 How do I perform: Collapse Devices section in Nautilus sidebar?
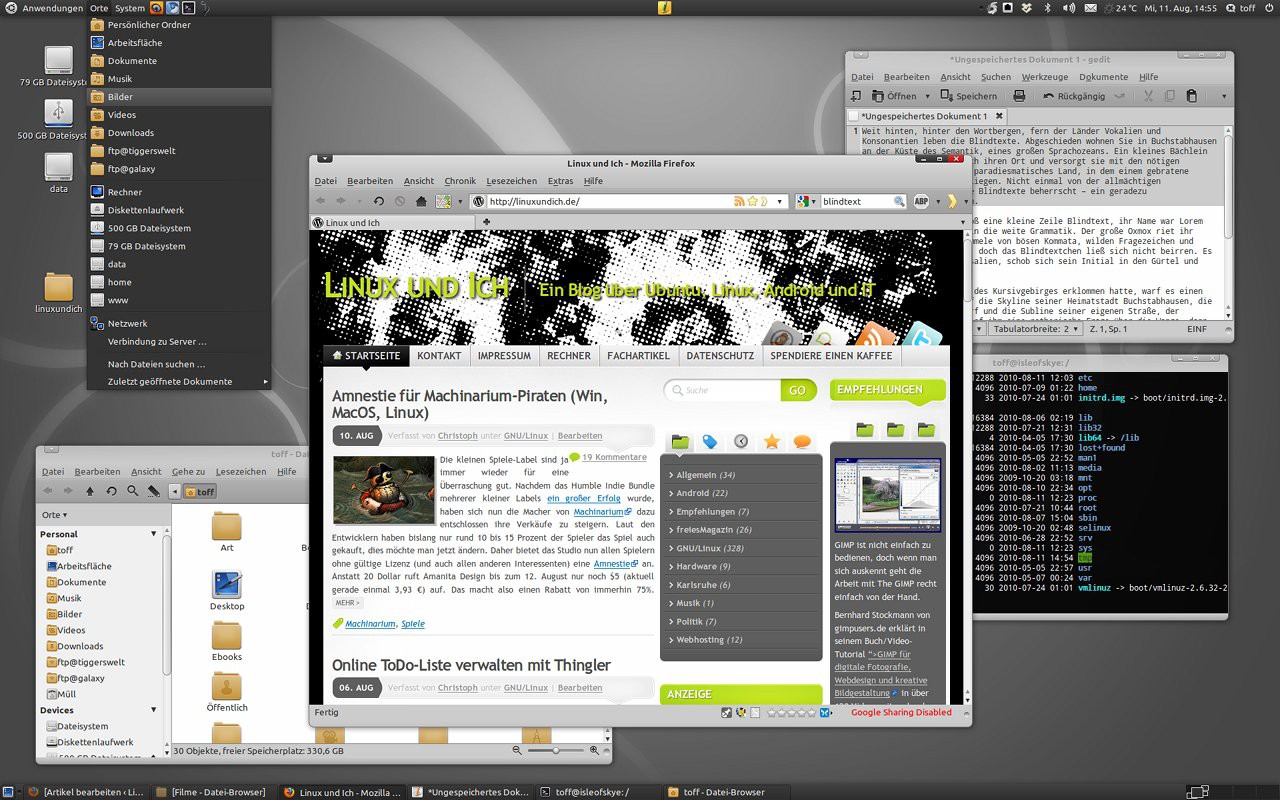point(154,710)
